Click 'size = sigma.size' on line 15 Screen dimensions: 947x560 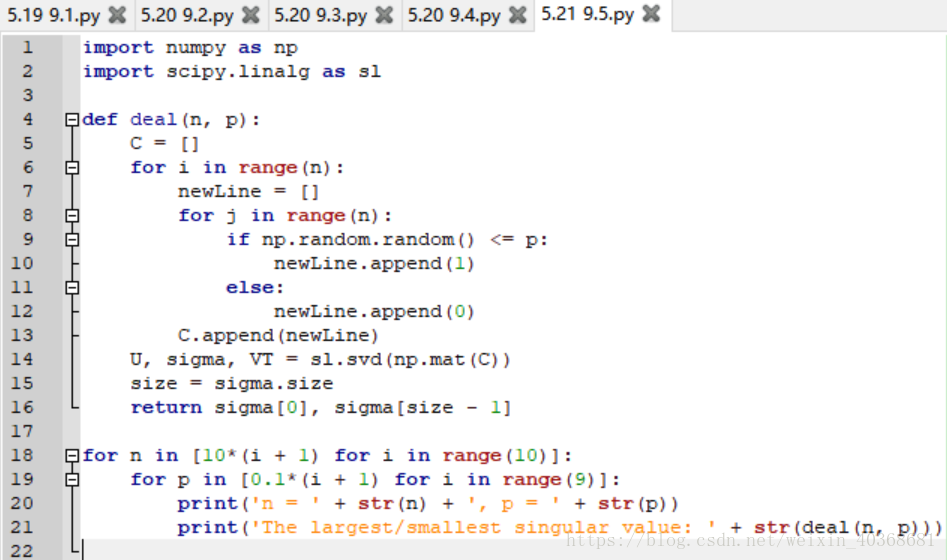tap(231, 384)
